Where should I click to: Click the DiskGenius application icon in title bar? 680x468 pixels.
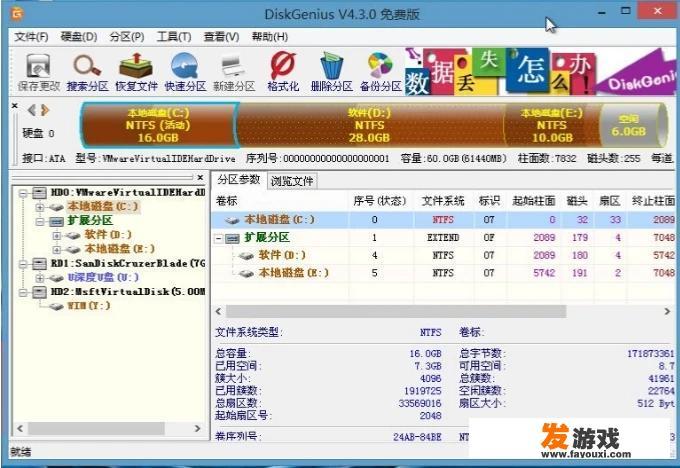click(x=17, y=14)
